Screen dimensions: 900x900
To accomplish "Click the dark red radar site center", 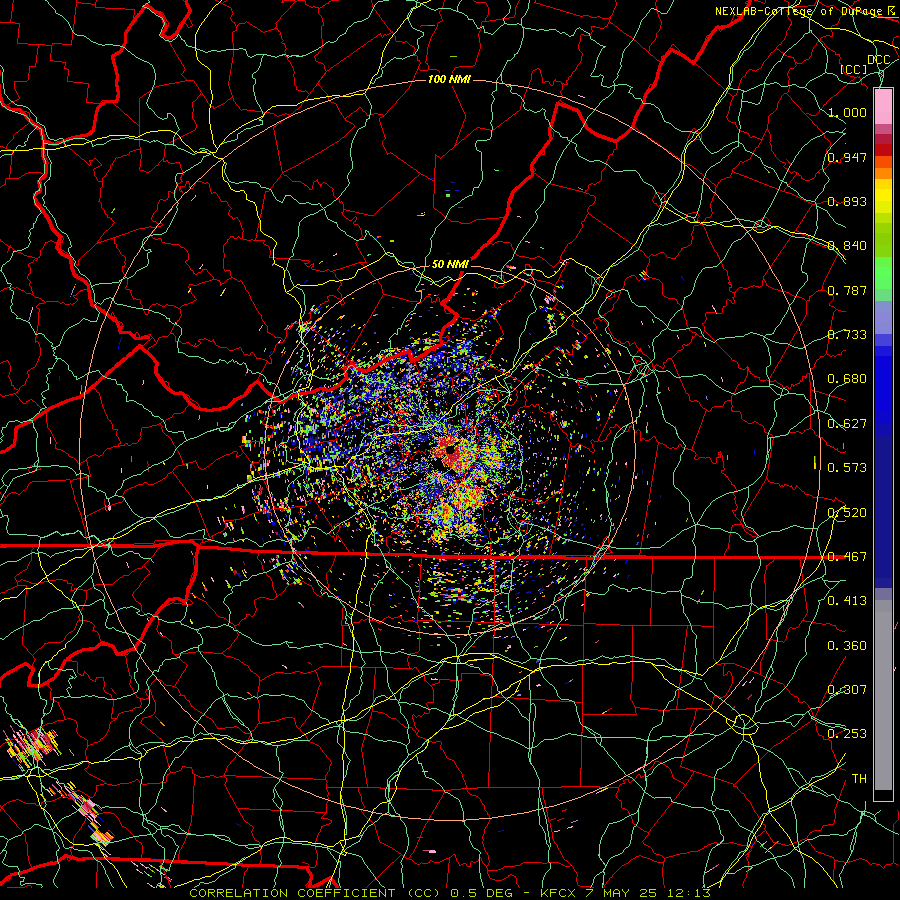I will (x=451, y=451).
